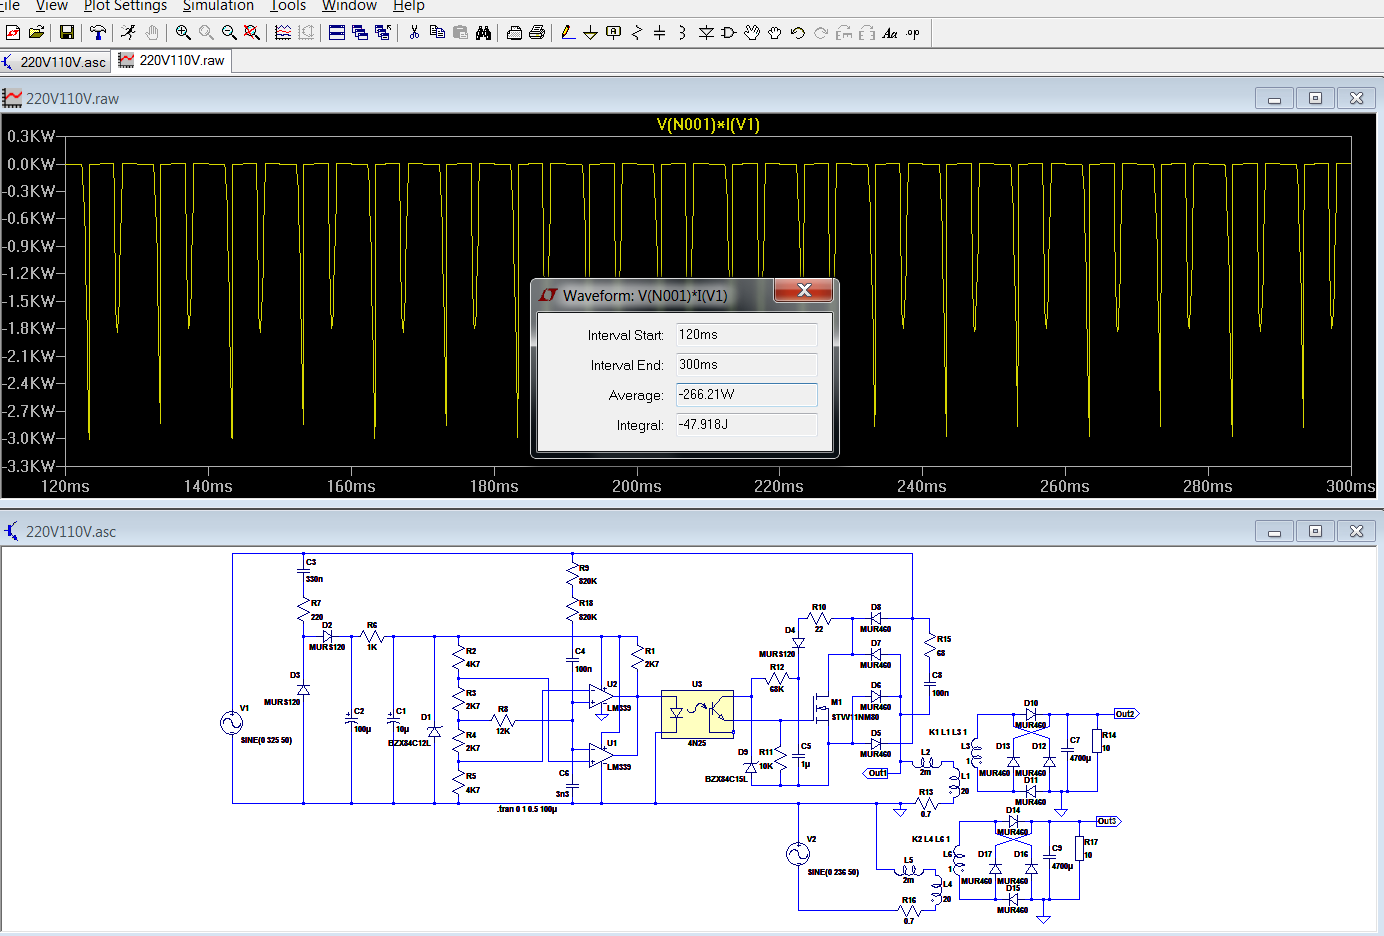Click the Cut scissors icon

[414, 33]
